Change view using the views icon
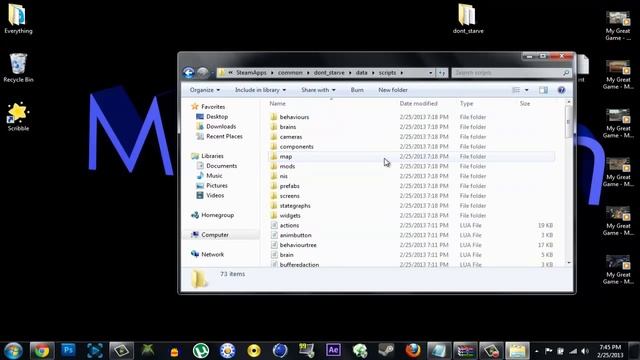The height and width of the screenshot is (360, 640). (516, 90)
